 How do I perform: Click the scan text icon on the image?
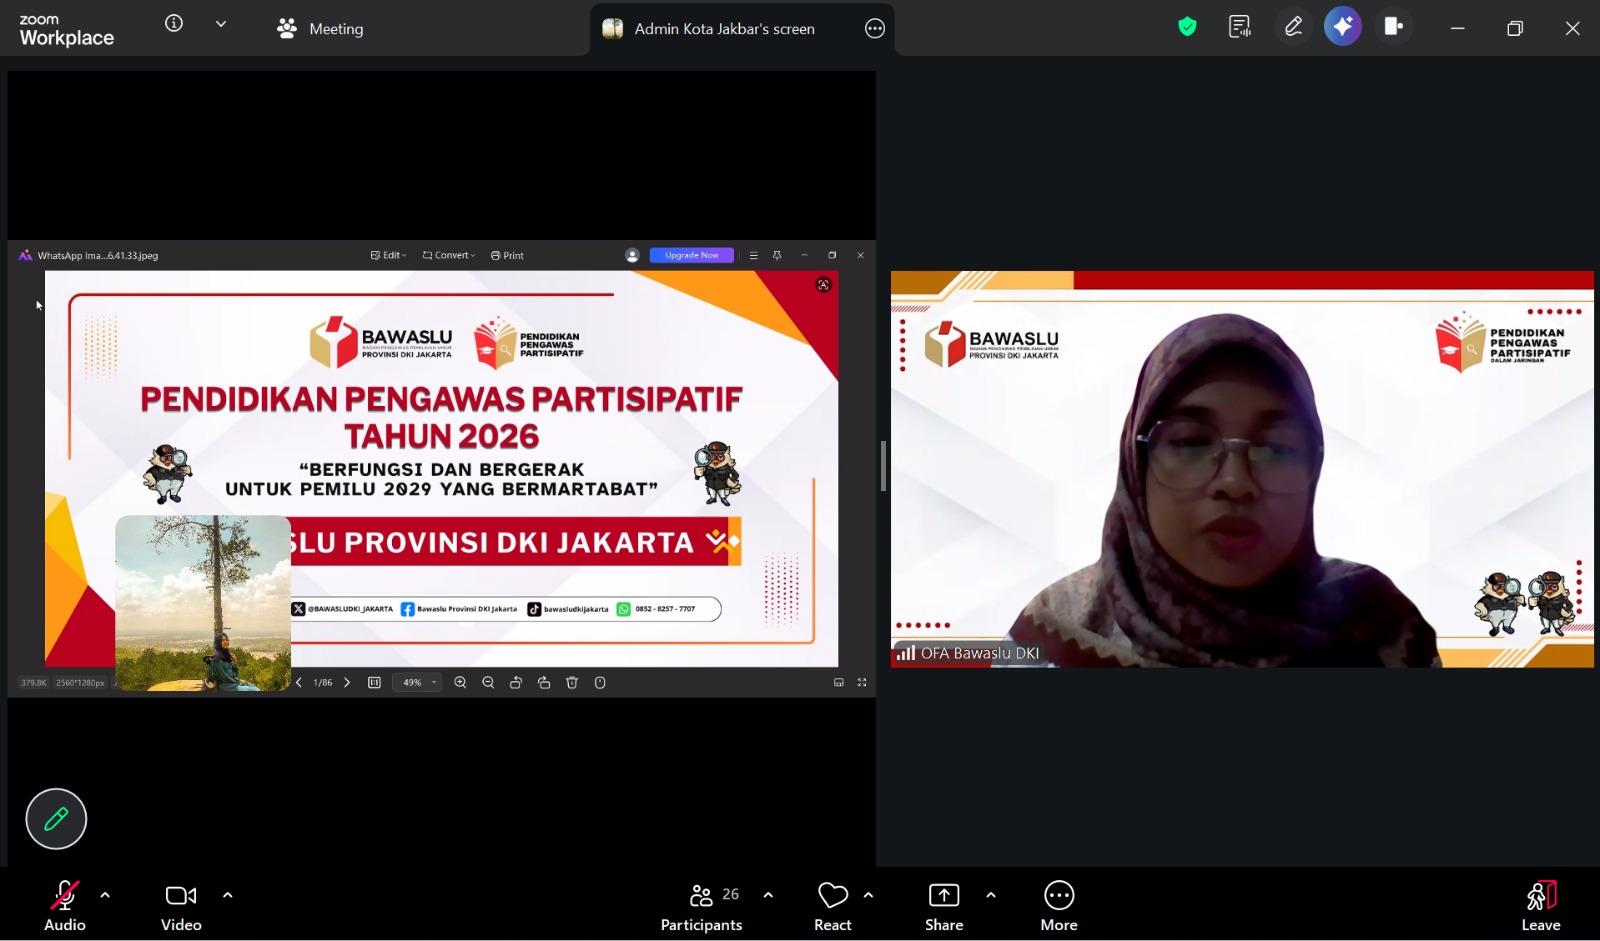[823, 285]
